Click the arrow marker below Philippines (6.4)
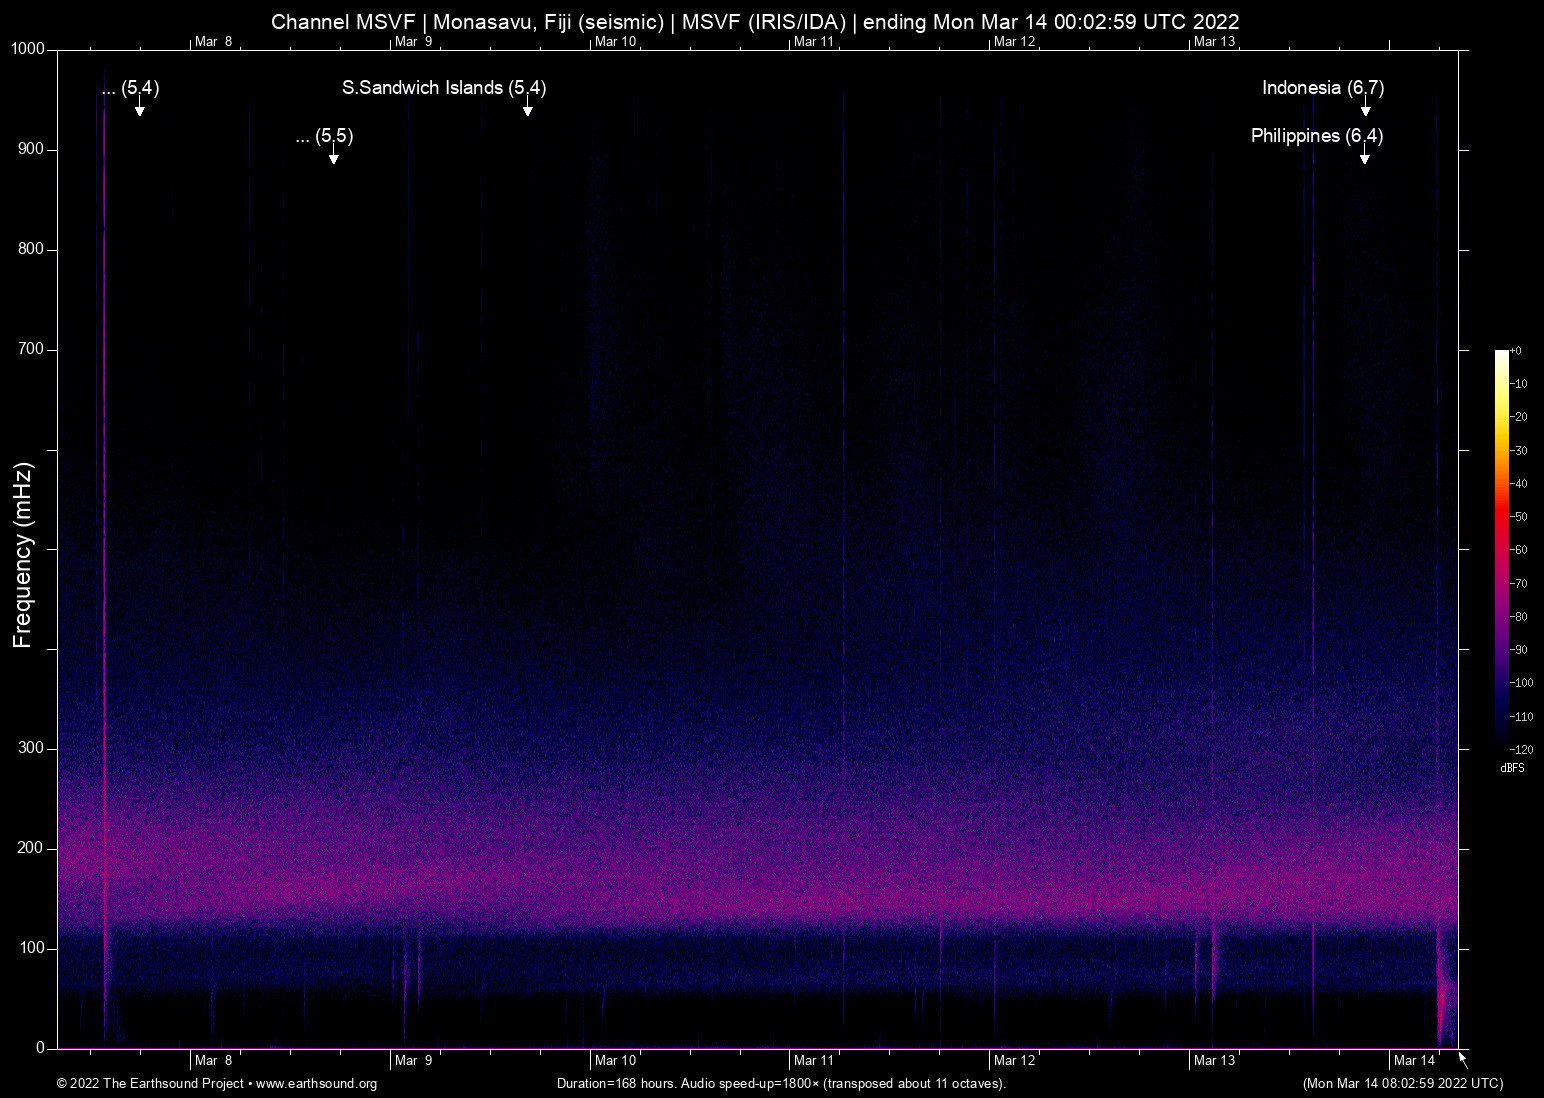The height and width of the screenshot is (1098, 1544). 1364,156
